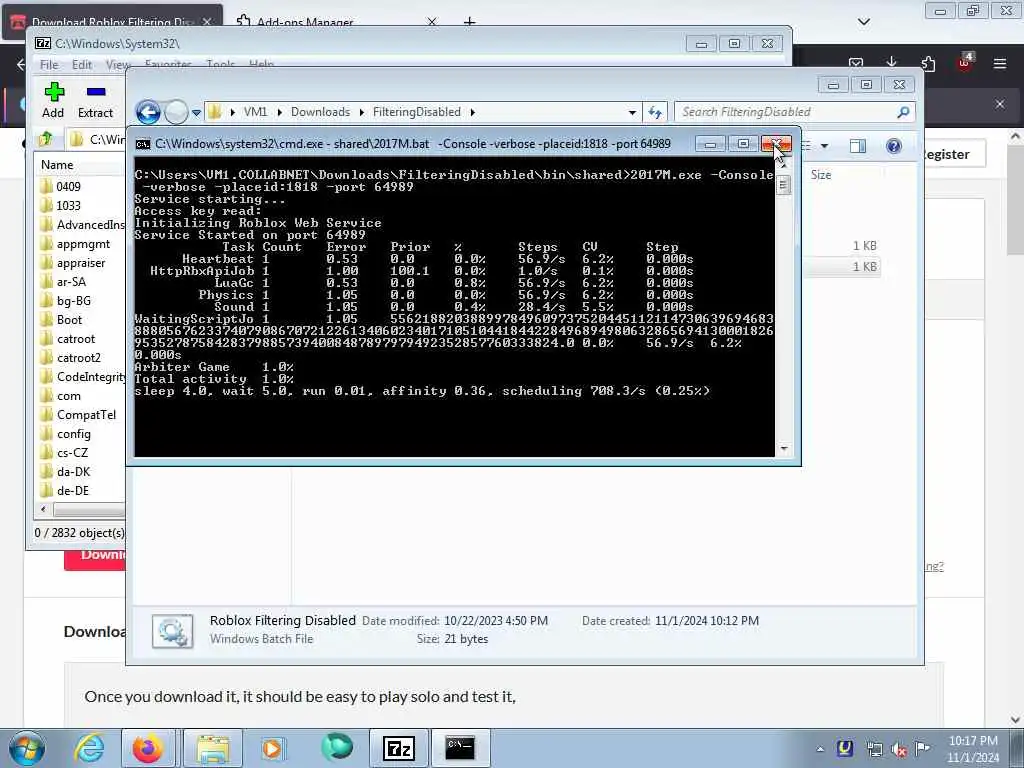The image size is (1024, 768).
Task: Select the ar-SA folder in 7-Zip
Action: 71,282
